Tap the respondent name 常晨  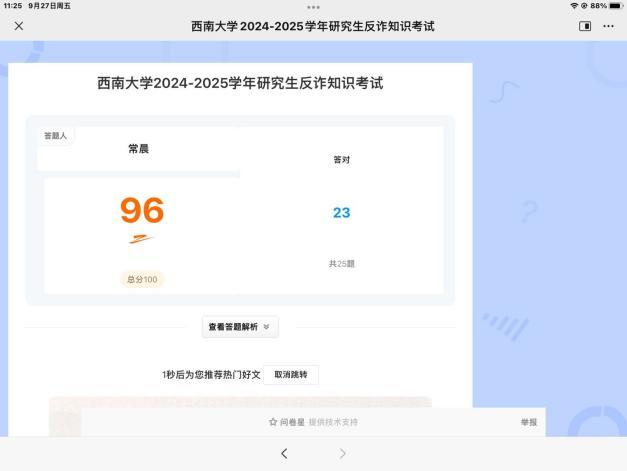click(x=138, y=149)
